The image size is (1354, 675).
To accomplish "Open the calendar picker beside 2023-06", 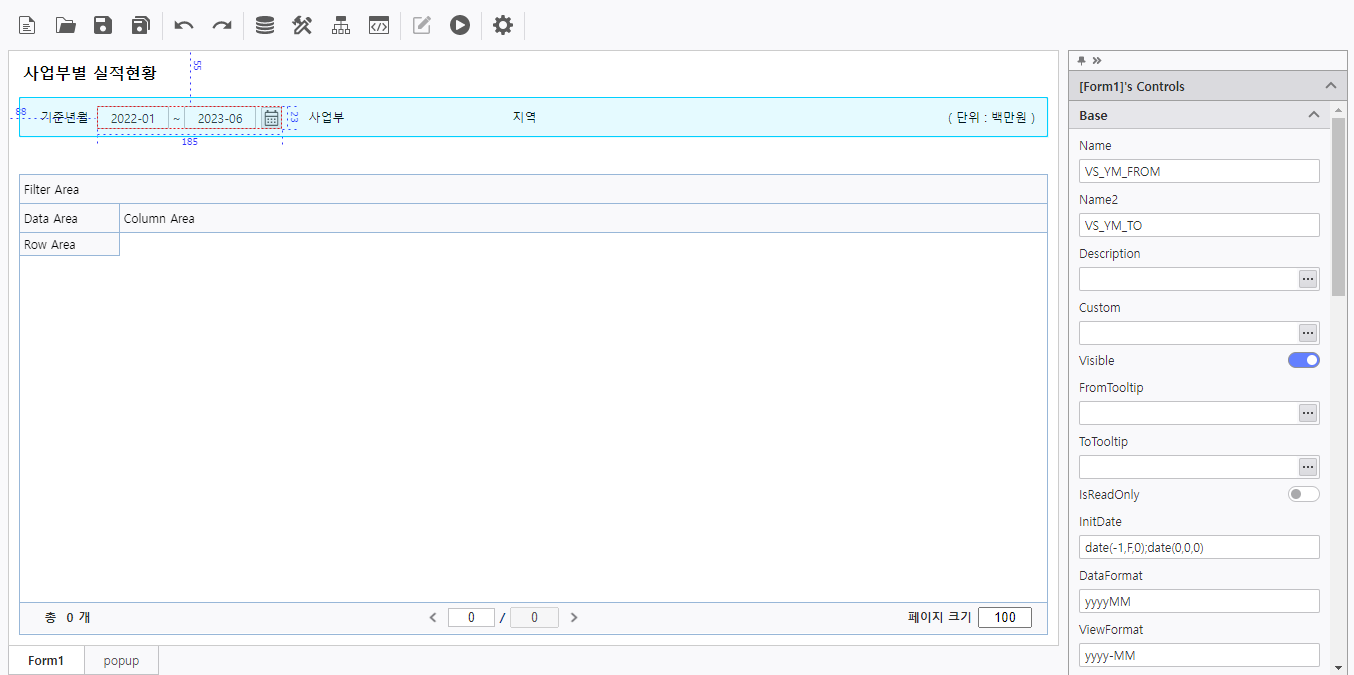I will click(271, 118).
